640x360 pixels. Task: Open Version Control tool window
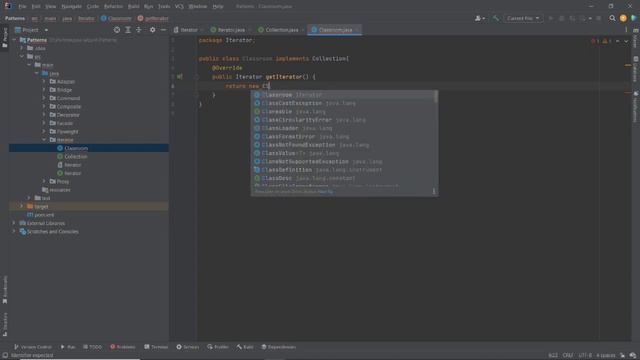pyautogui.click(x=33, y=347)
